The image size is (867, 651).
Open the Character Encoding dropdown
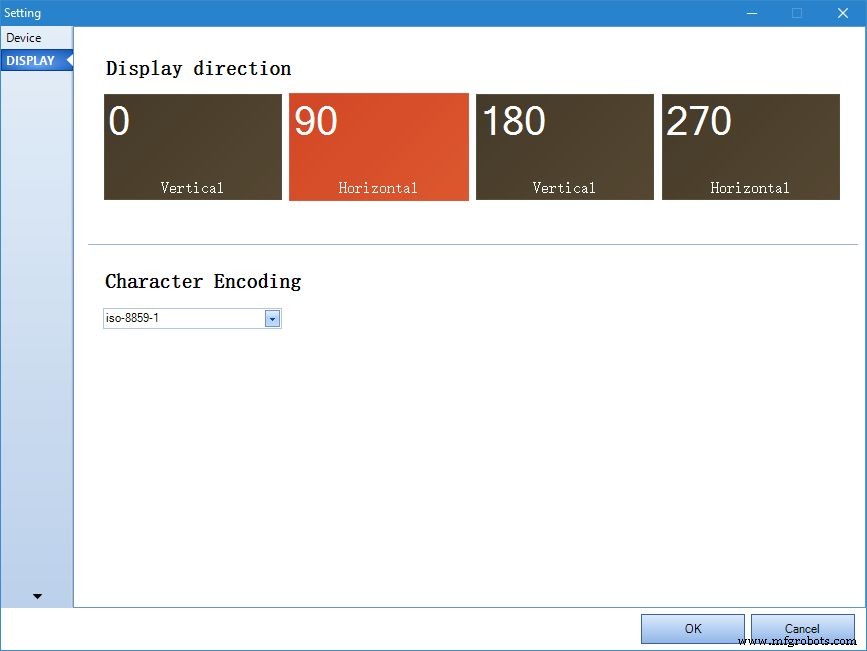click(272, 318)
